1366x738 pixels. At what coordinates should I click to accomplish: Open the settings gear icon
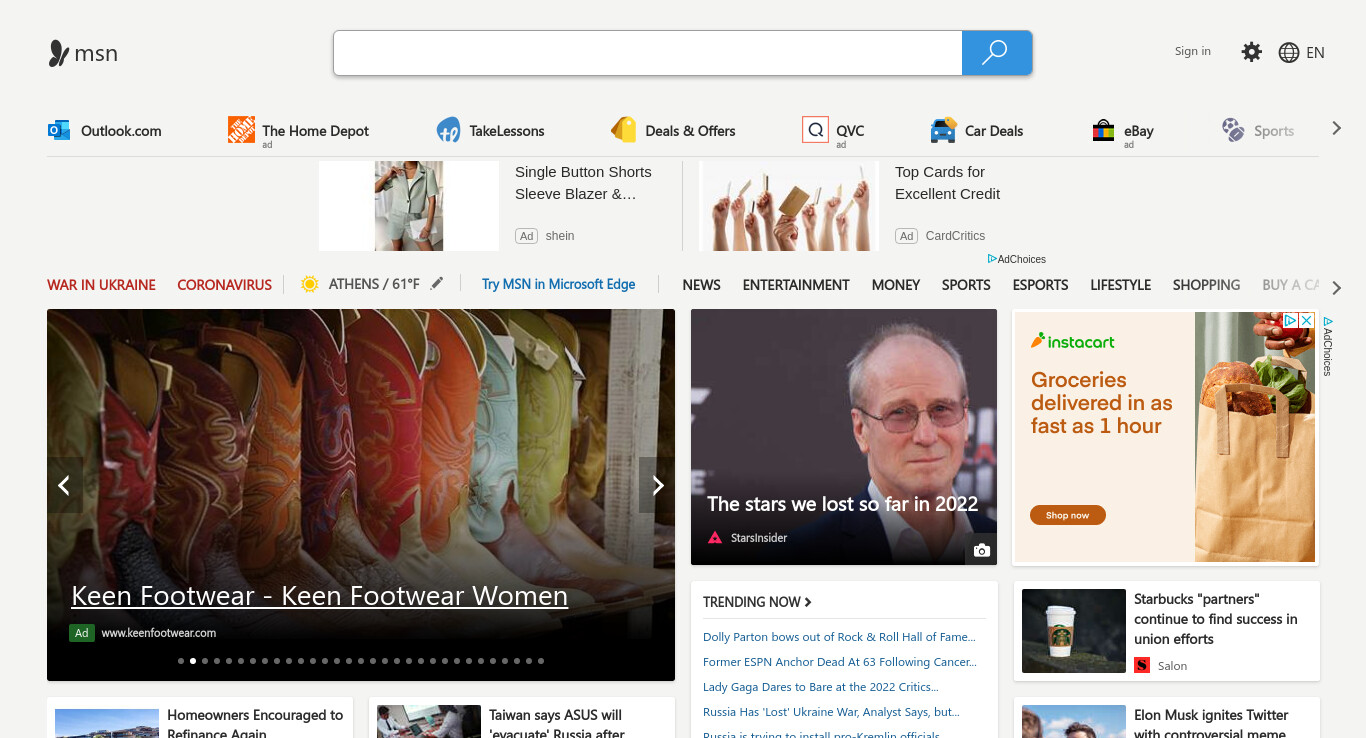click(1251, 52)
